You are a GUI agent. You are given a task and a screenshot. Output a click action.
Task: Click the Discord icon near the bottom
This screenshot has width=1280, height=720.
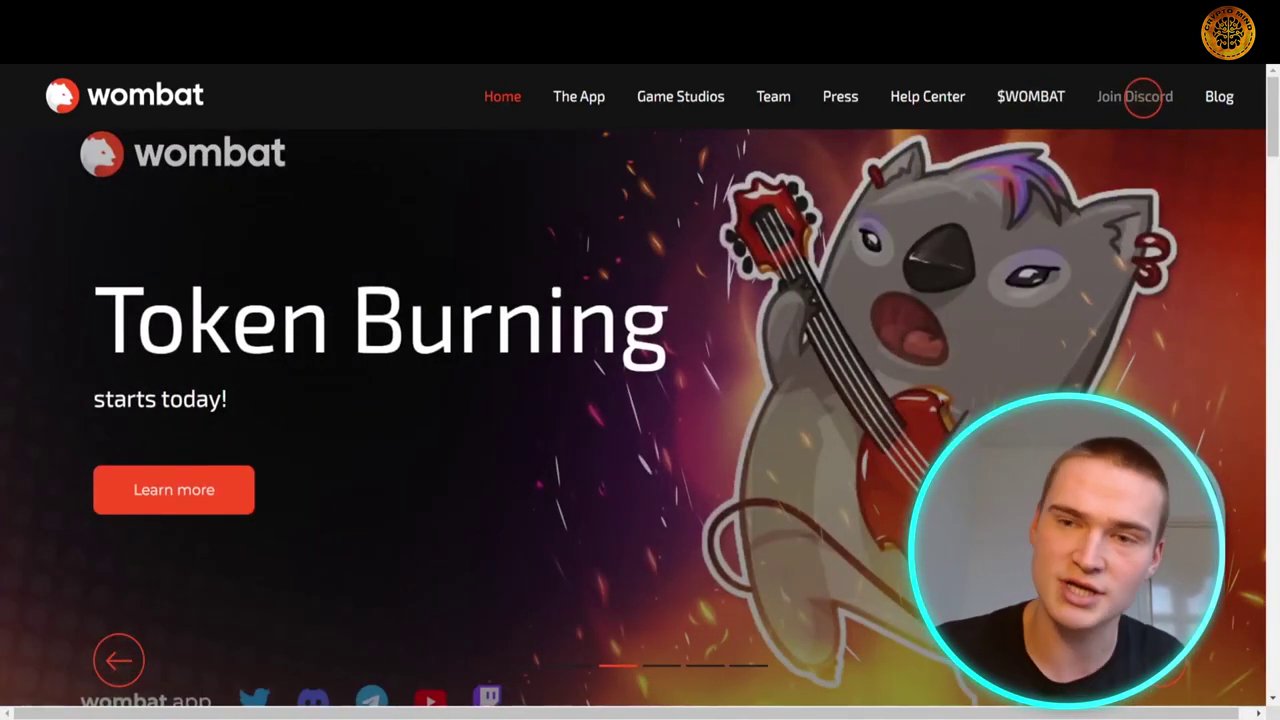click(313, 697)
